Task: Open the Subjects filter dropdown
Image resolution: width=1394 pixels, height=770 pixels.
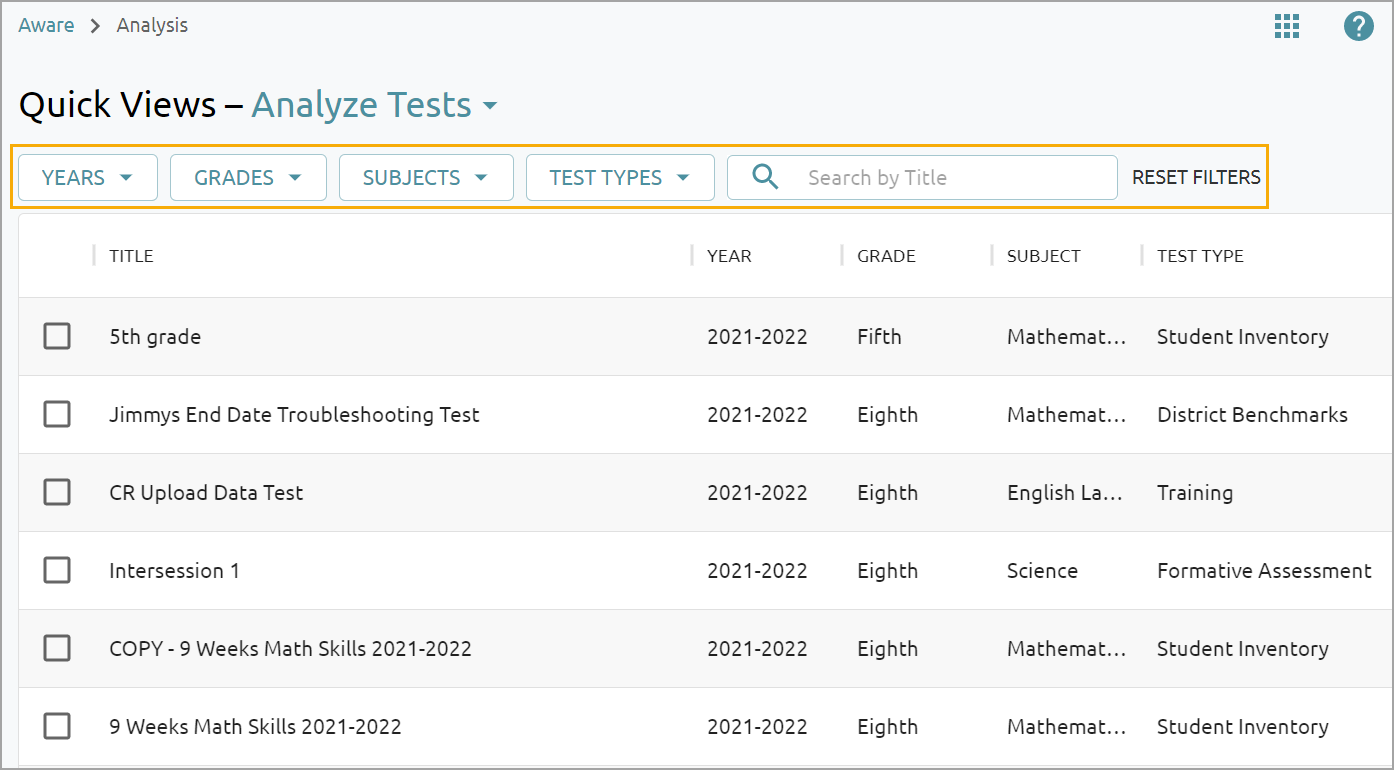Action: click(426, 178)
